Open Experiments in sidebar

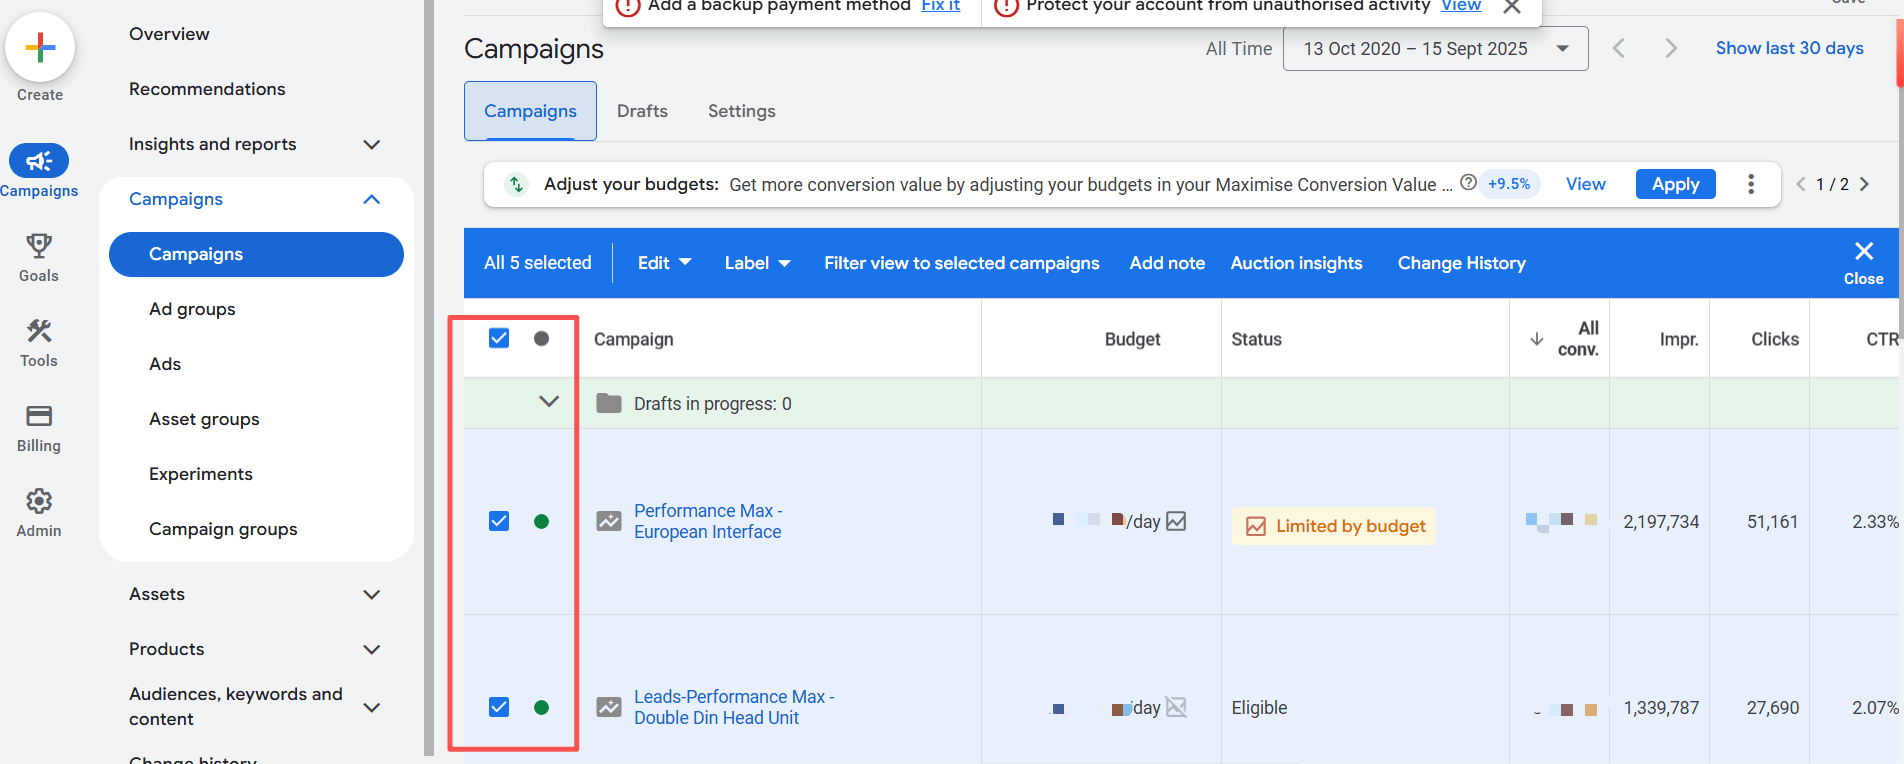201,474
